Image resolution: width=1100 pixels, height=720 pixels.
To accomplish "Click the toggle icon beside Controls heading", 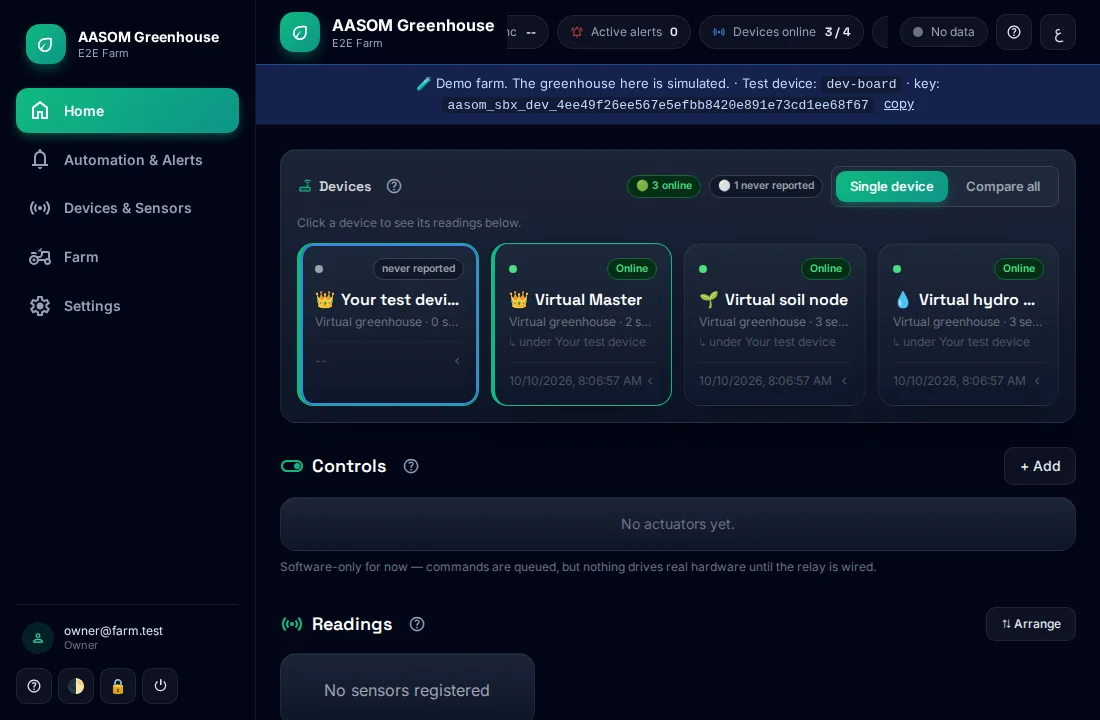I will pyautogui.click(x=292, y=466).
